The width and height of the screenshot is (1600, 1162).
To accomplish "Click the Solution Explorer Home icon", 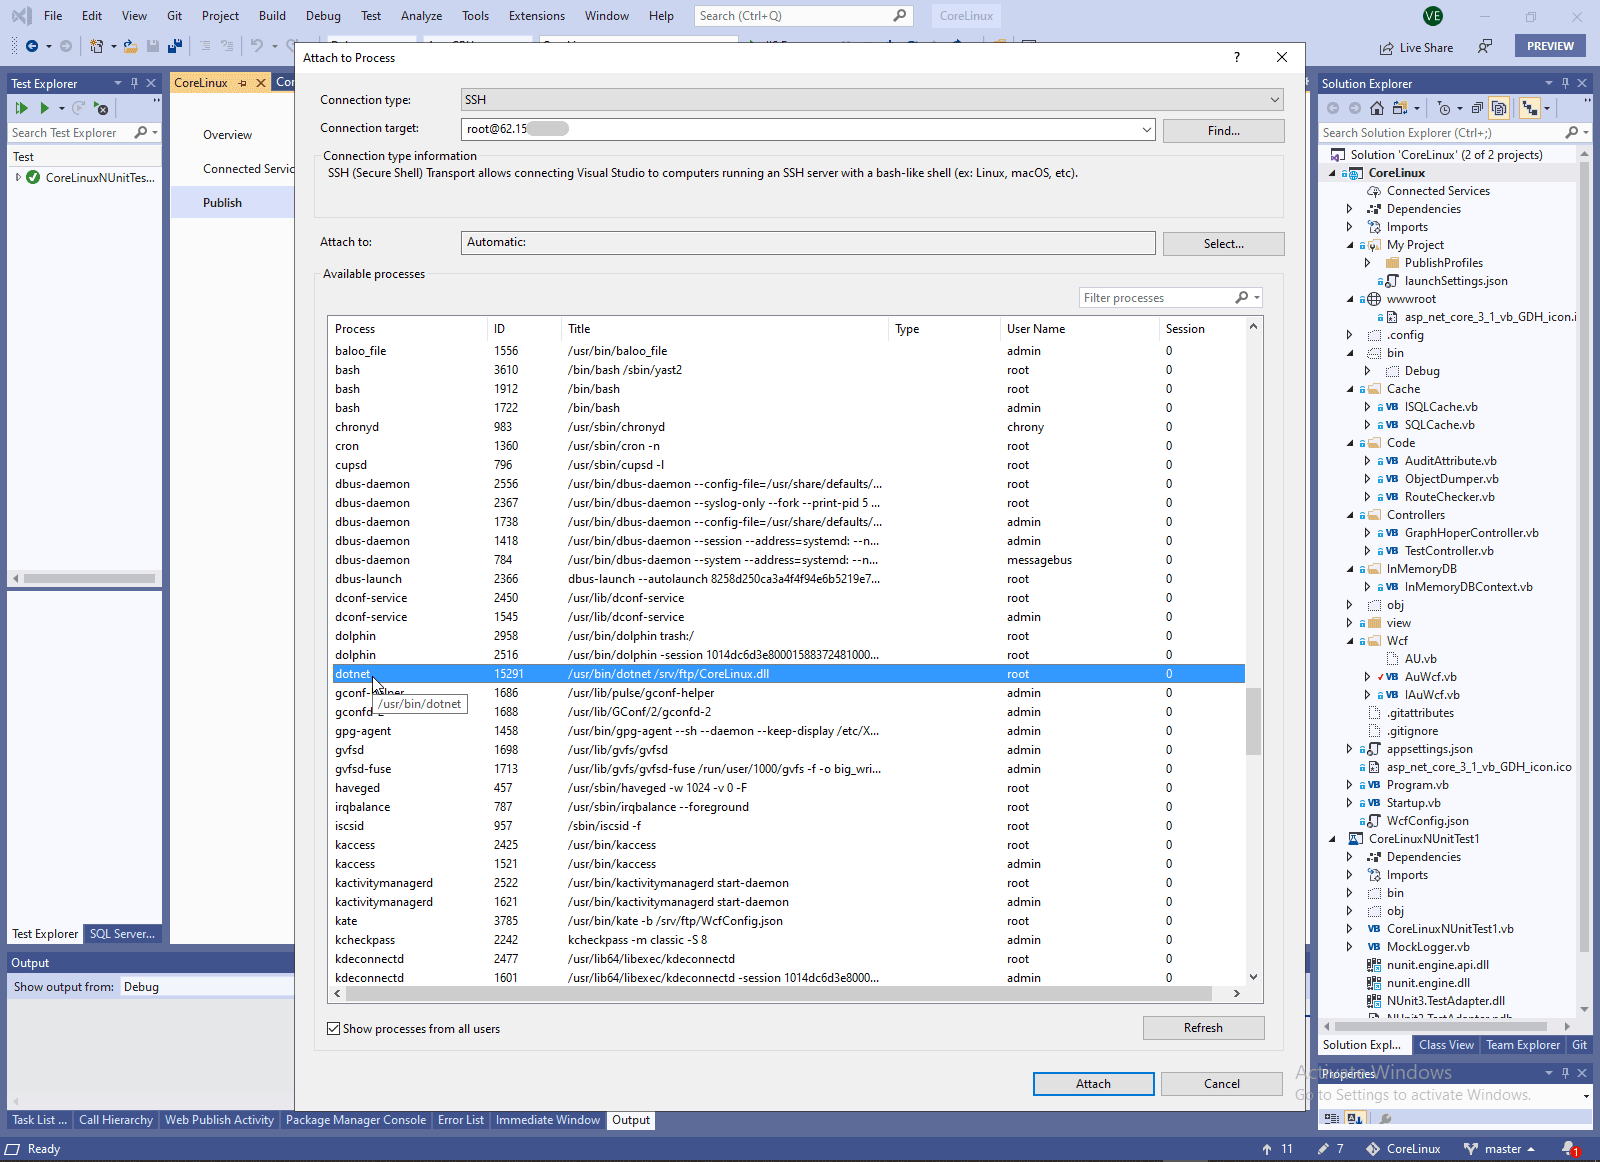I will pyautogui.click(x=1377, y=108).
